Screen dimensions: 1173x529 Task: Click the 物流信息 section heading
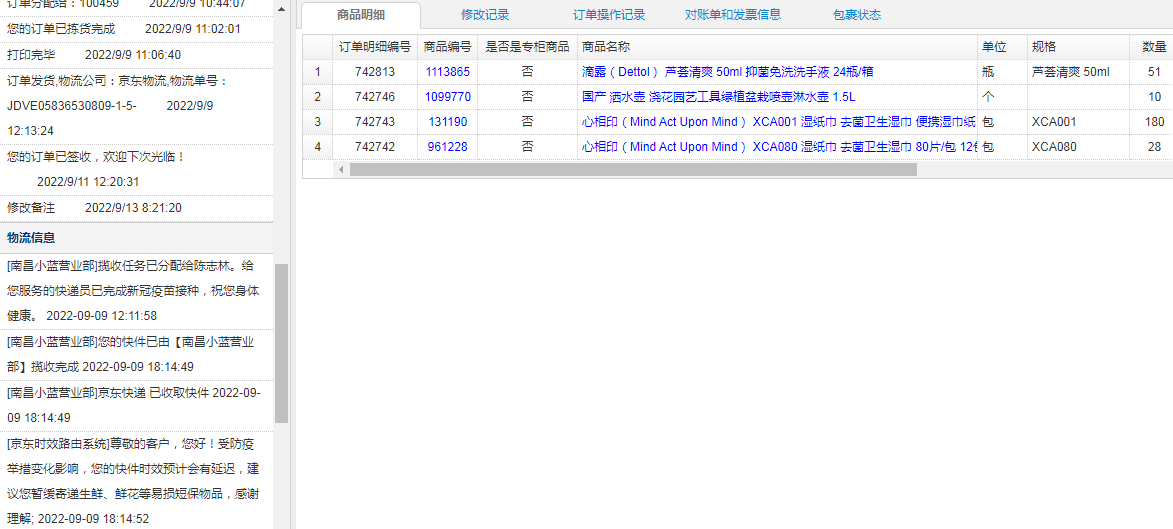(31, 238)
